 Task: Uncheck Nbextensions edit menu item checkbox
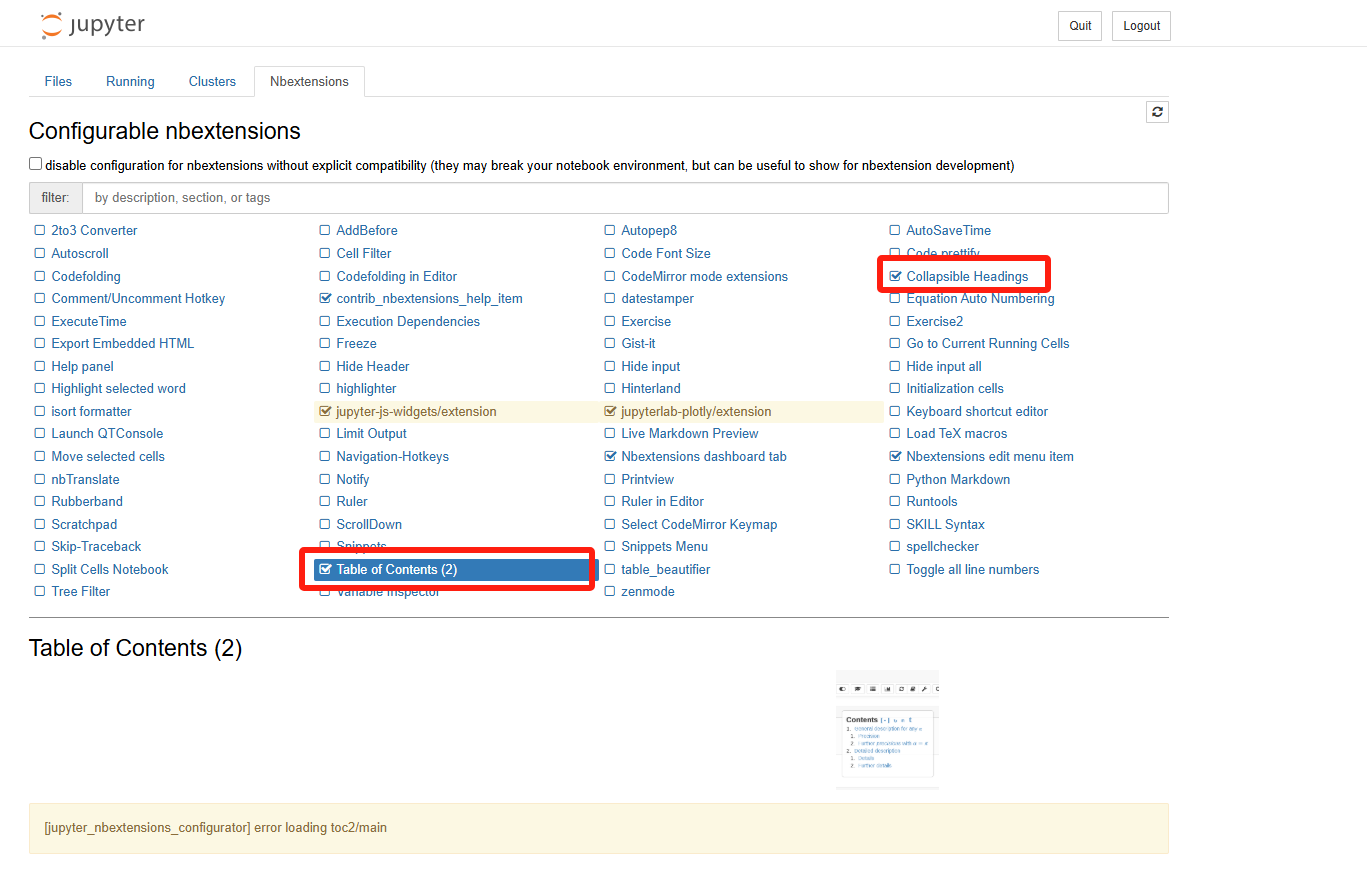click(x=895, y=456)
